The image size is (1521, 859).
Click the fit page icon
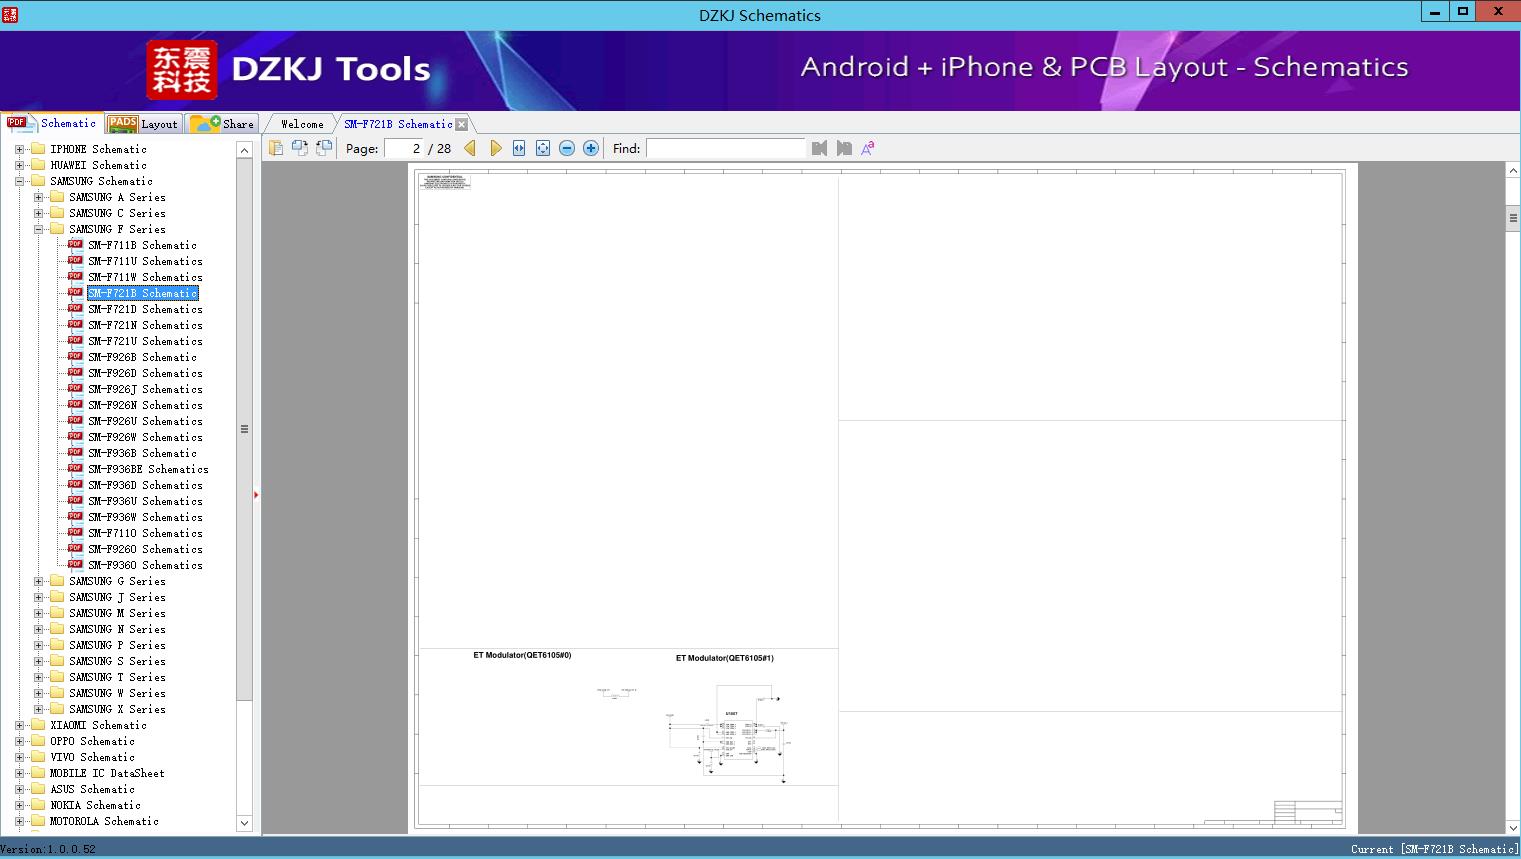[543, 148]
